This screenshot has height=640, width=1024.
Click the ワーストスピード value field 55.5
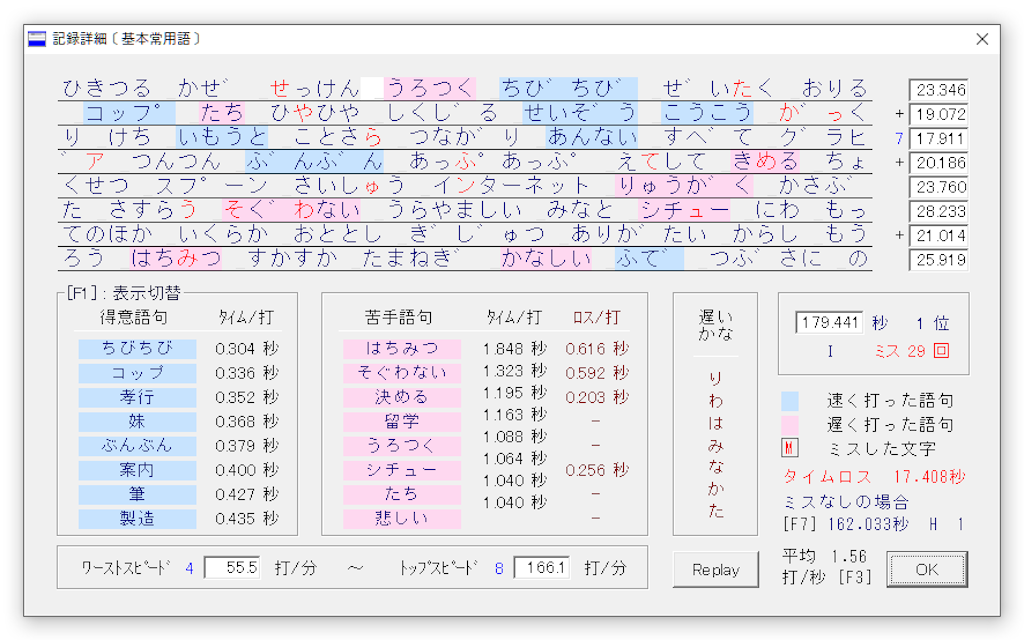click(232, 568)
